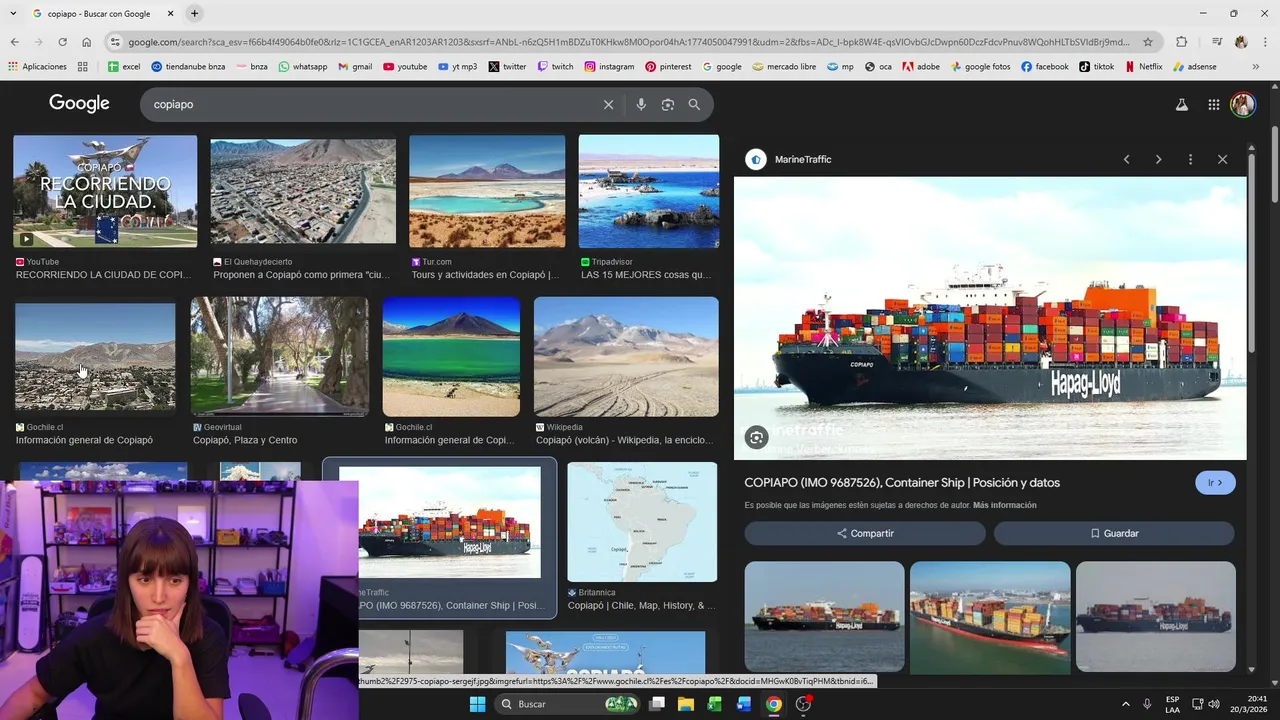Open the Geovirtual Plaza y Centro image
Image resolution: width=1280 pixels, height=720 pixels.
(x=279, y=356)
